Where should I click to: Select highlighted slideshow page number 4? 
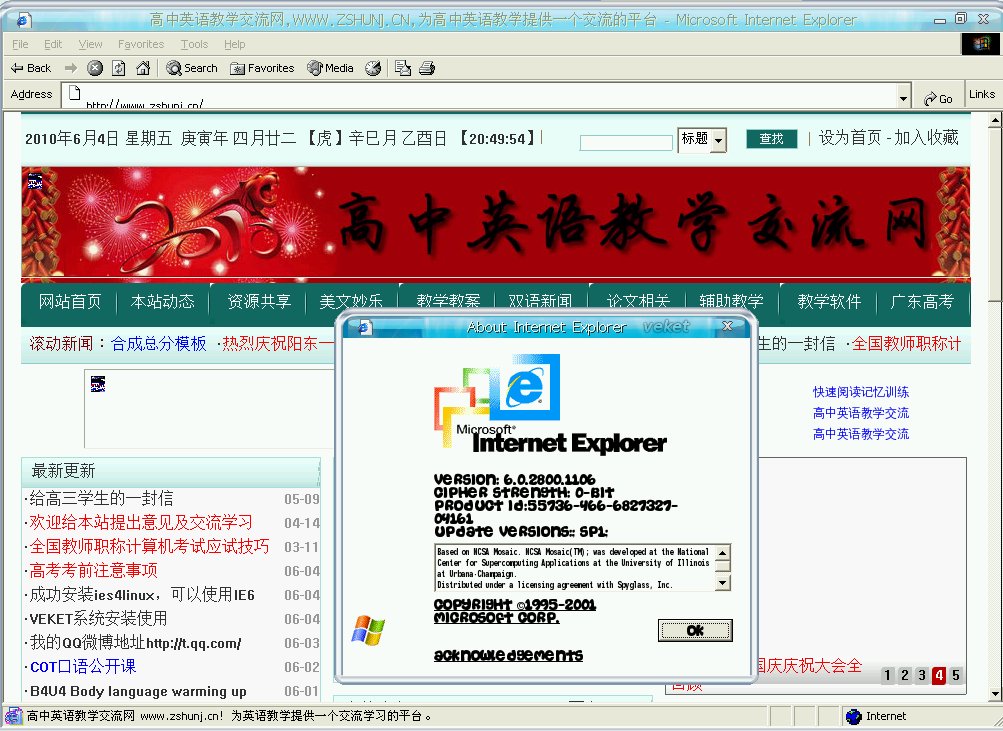pyautogui.click(x=939, y=675)
